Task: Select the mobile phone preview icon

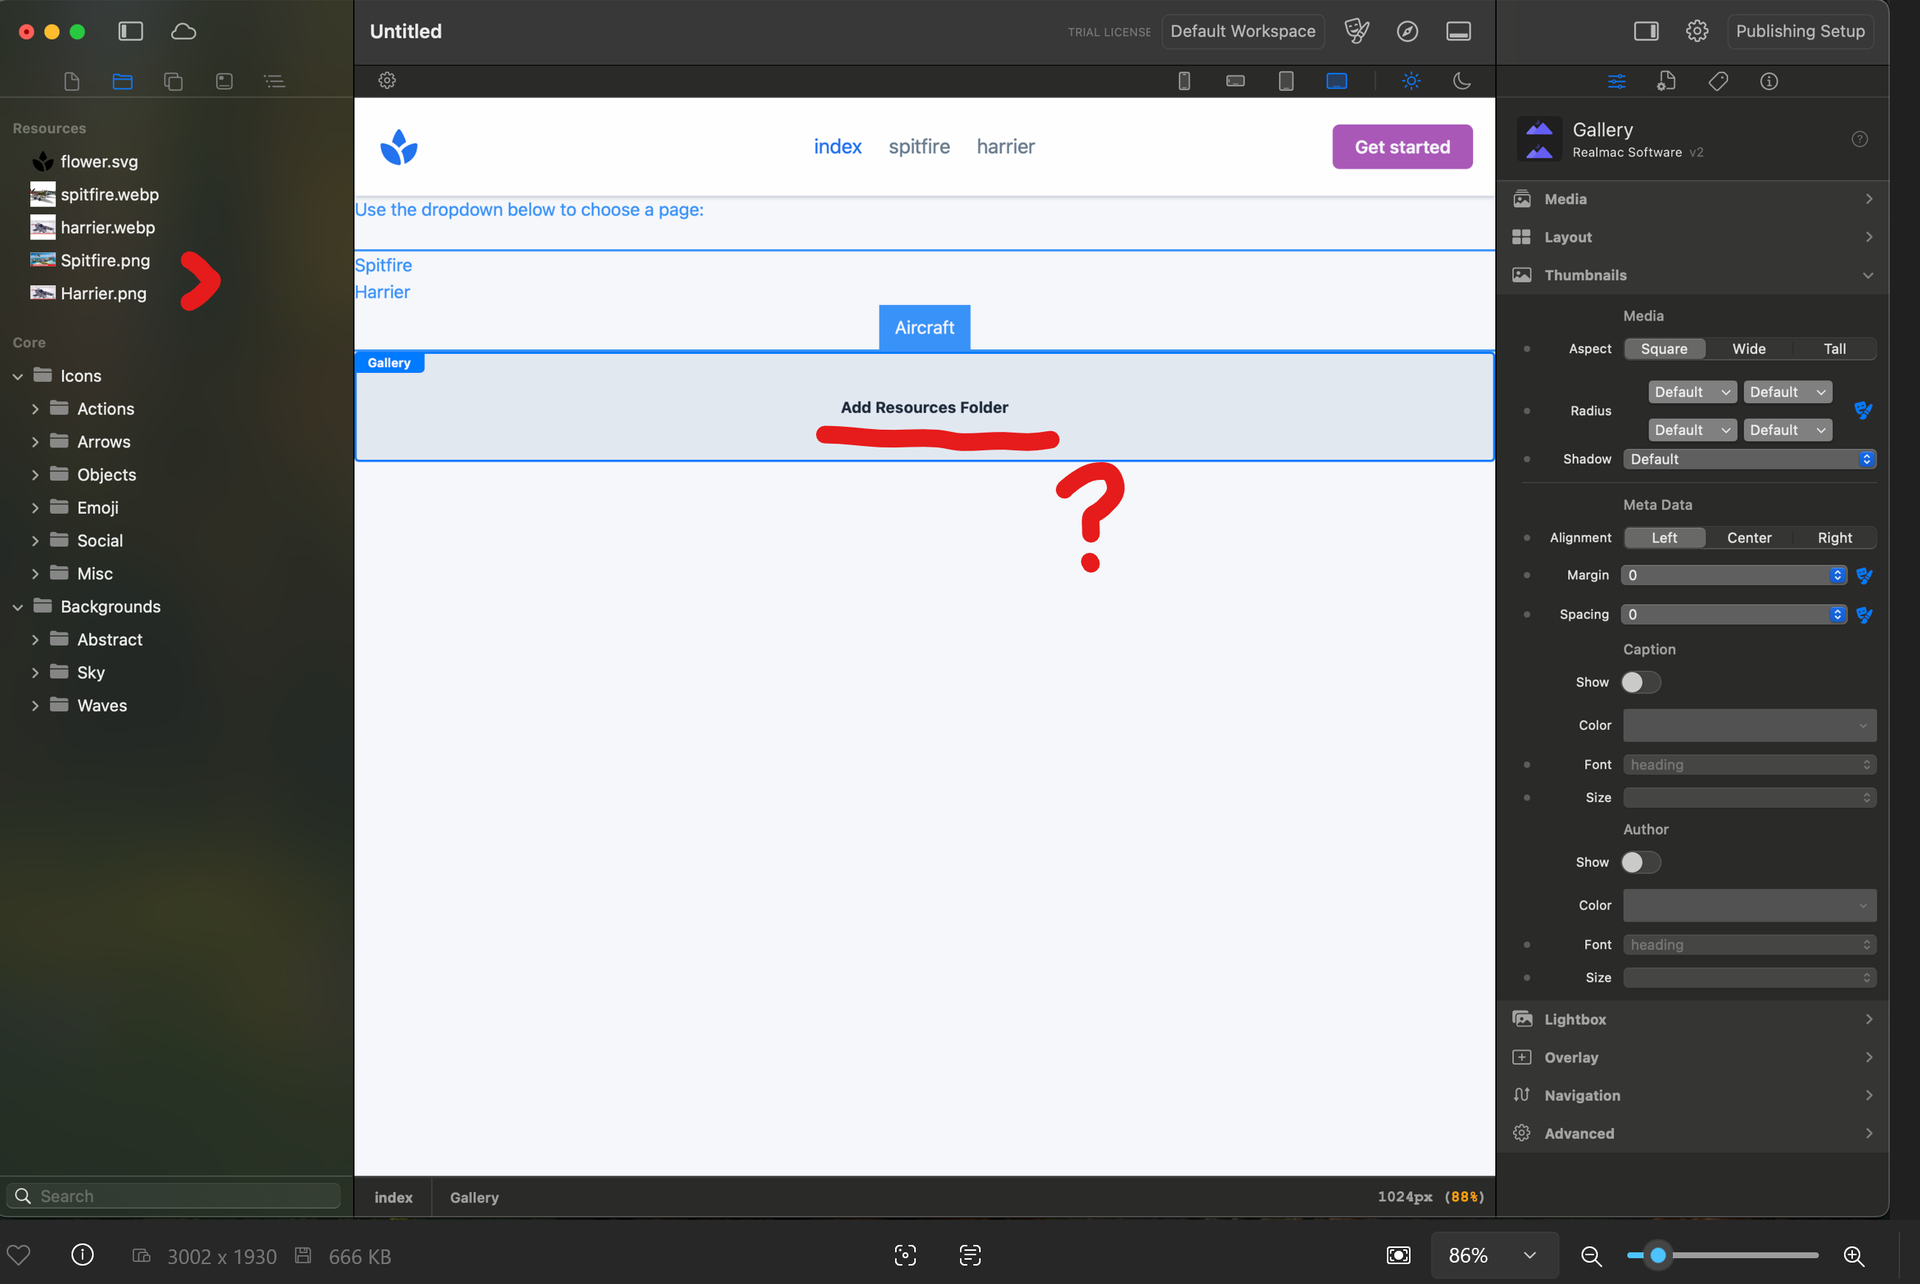Action: point(1184,81)
